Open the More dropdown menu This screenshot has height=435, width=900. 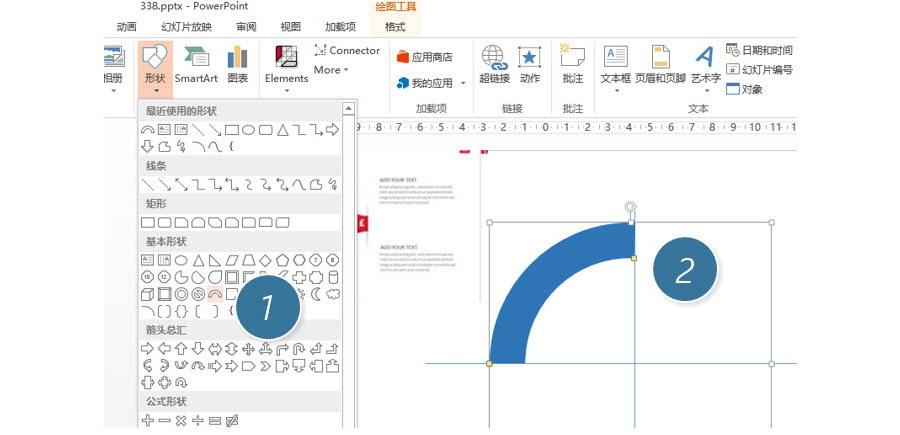click(x=331, y=70)
